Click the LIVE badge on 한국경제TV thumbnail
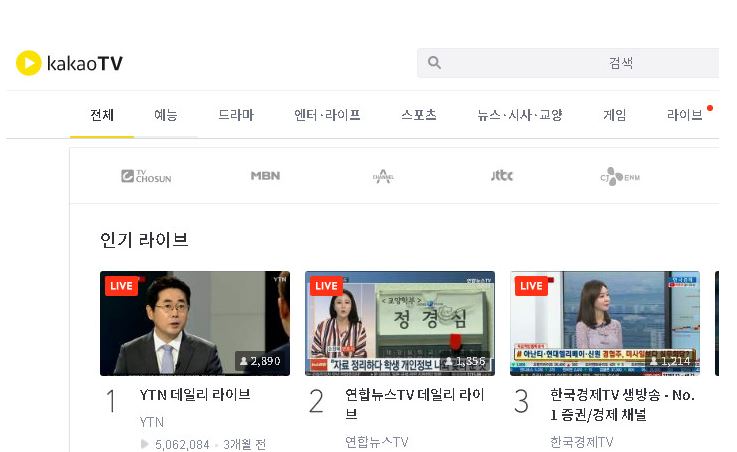Viewport: 737px width, 452px height. 531,286
